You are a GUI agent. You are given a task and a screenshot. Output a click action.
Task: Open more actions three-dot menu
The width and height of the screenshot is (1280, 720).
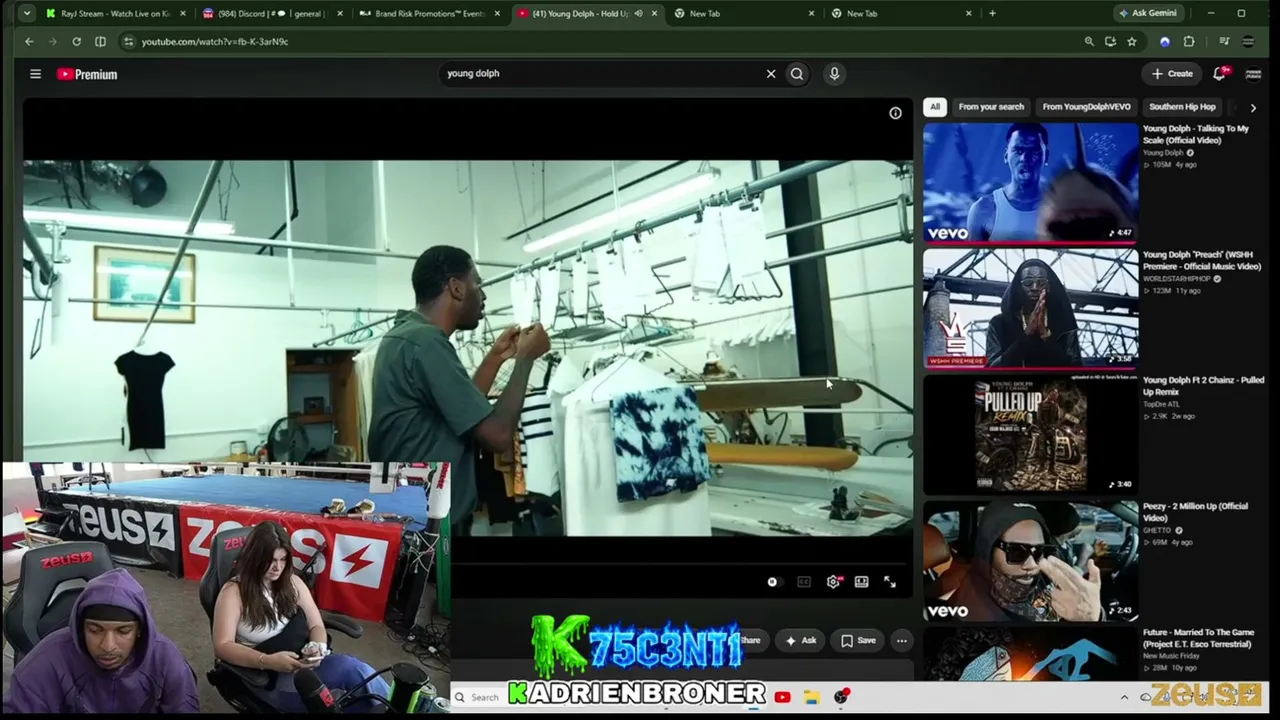[x=901, y=641]
